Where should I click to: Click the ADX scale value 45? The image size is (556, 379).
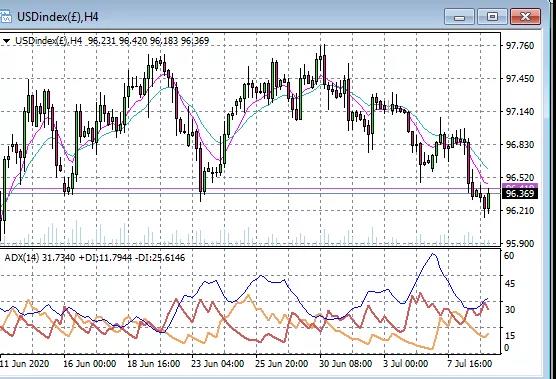(509, 284)
